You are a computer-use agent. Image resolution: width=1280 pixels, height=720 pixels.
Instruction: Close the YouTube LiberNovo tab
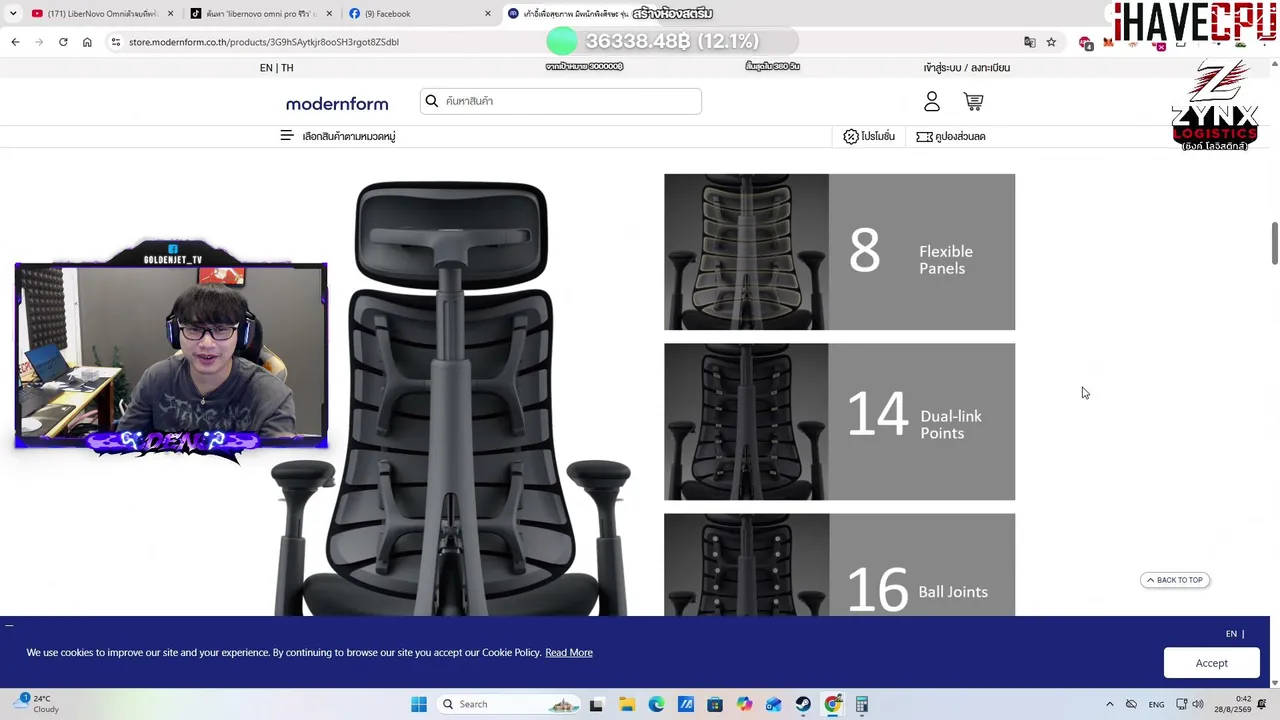coord(170,14)
